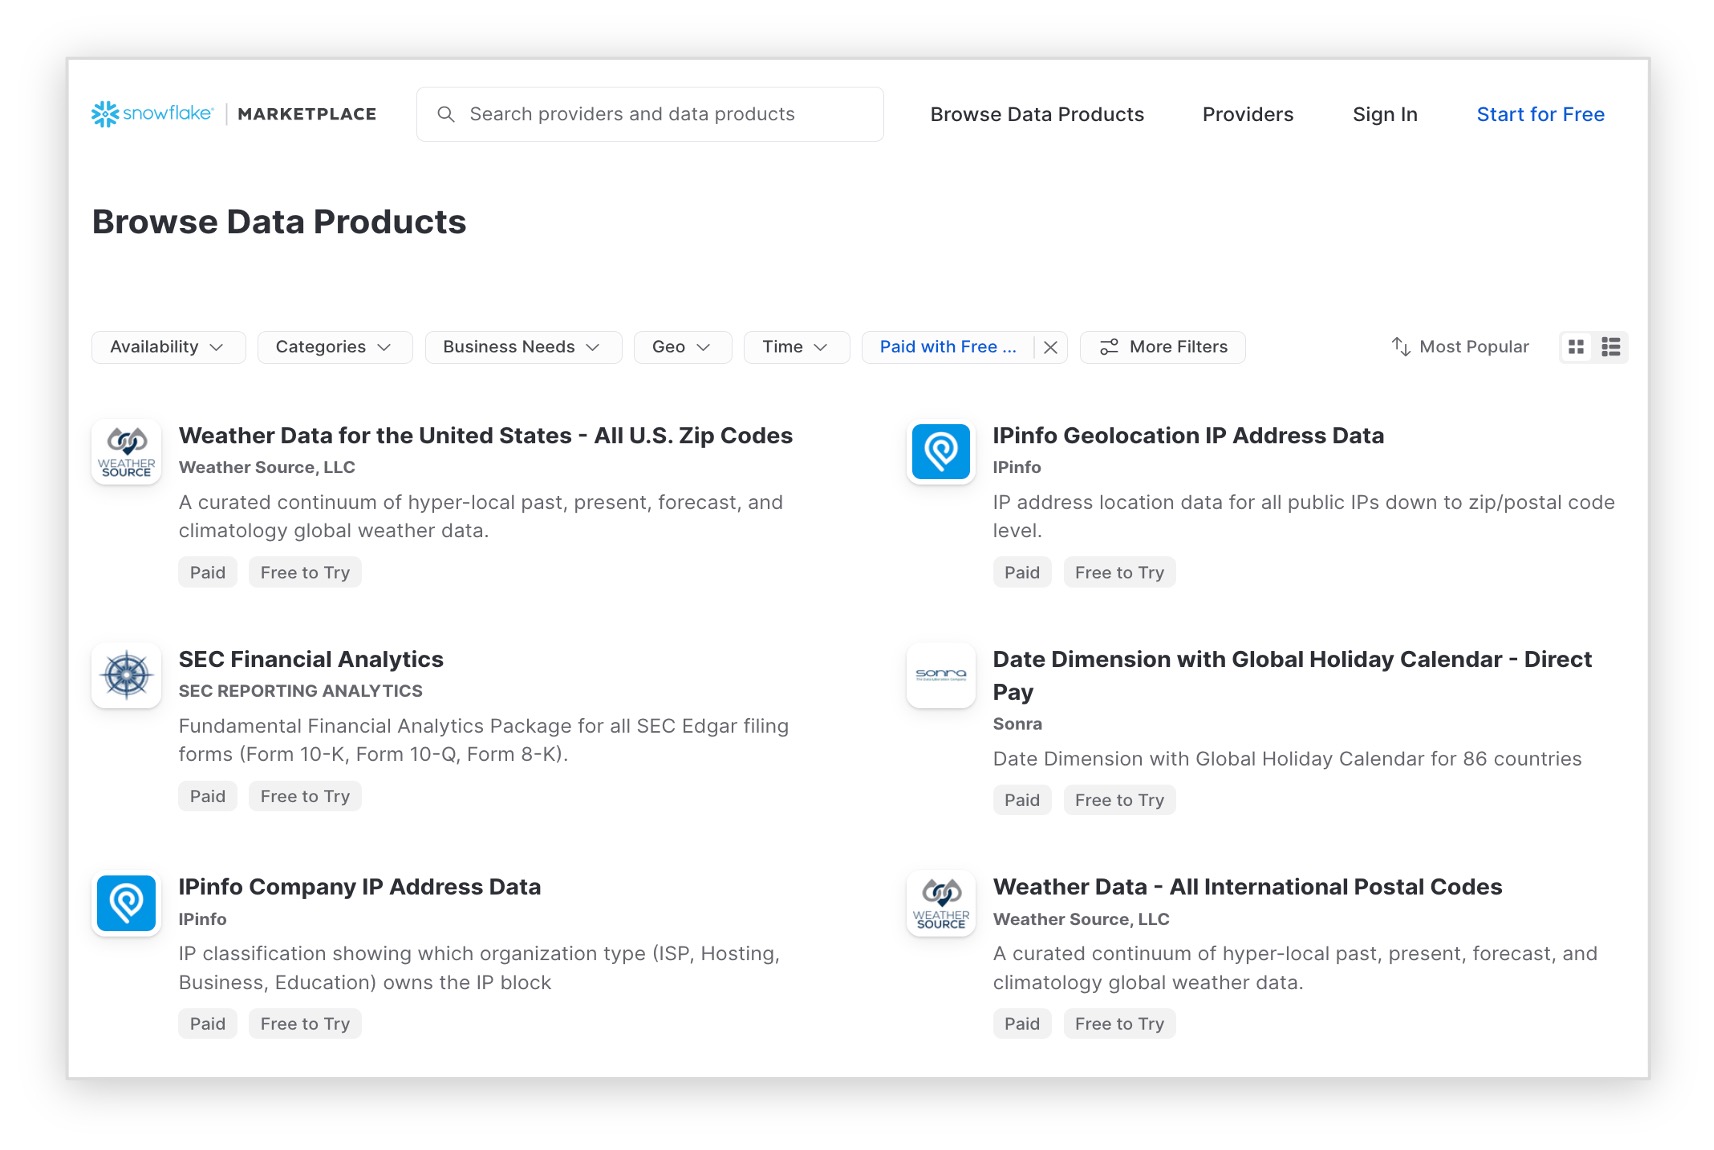Viewport: 1714px width, 1150px height.
Task: Expand the Availability dropdown
Action: (167, 347)
